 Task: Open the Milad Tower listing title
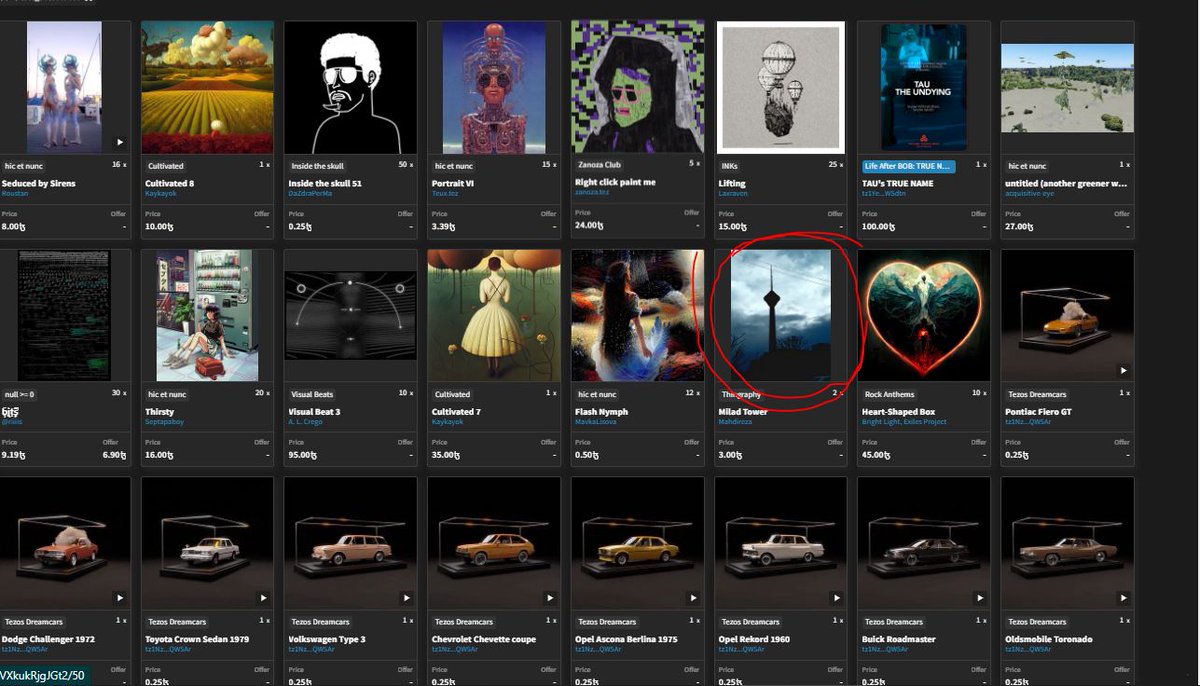pyautogui.click(x=743, y=411)
